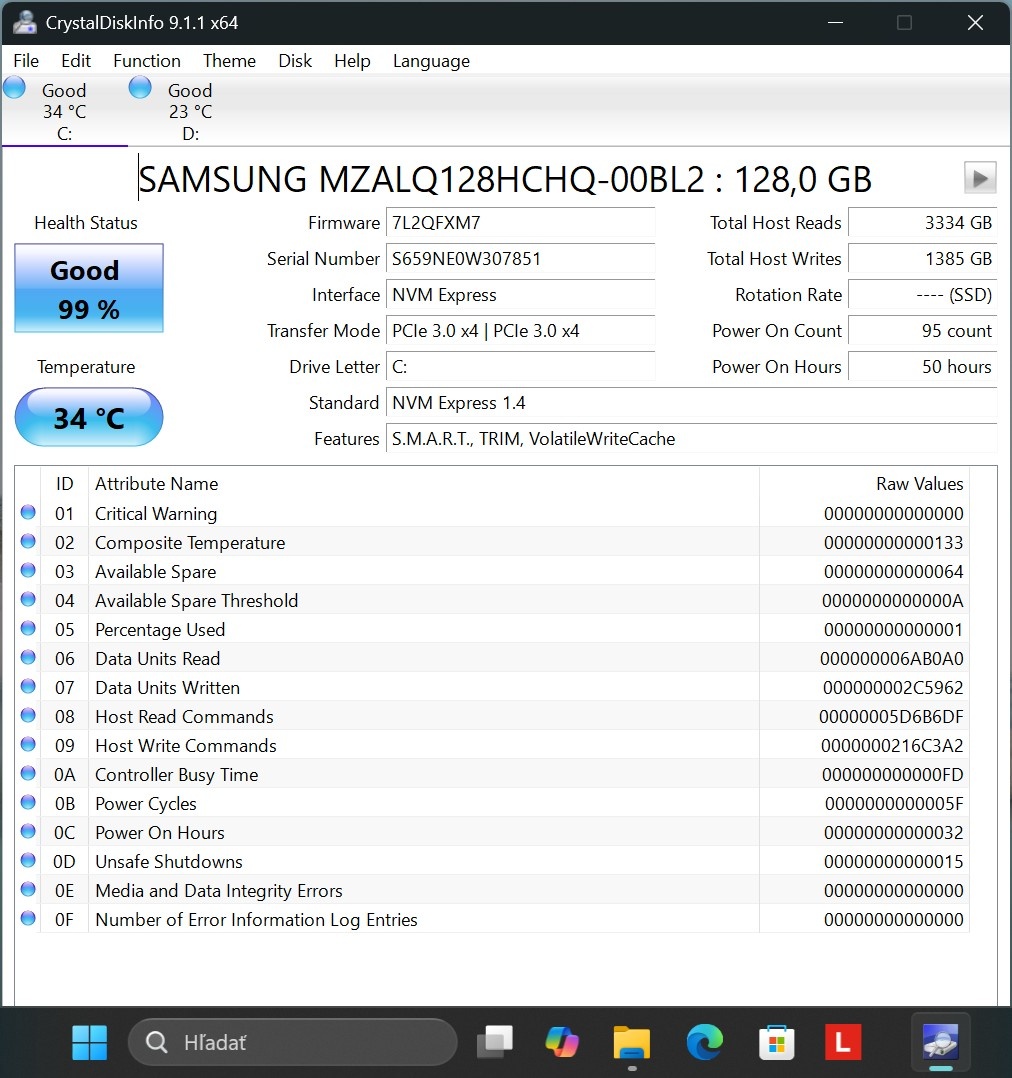The height and width of the screenshot is (1078, 1012).
Task: Click the Hľadať taskbar search box
Action: pyautogui.click(x=292, y=1043)
